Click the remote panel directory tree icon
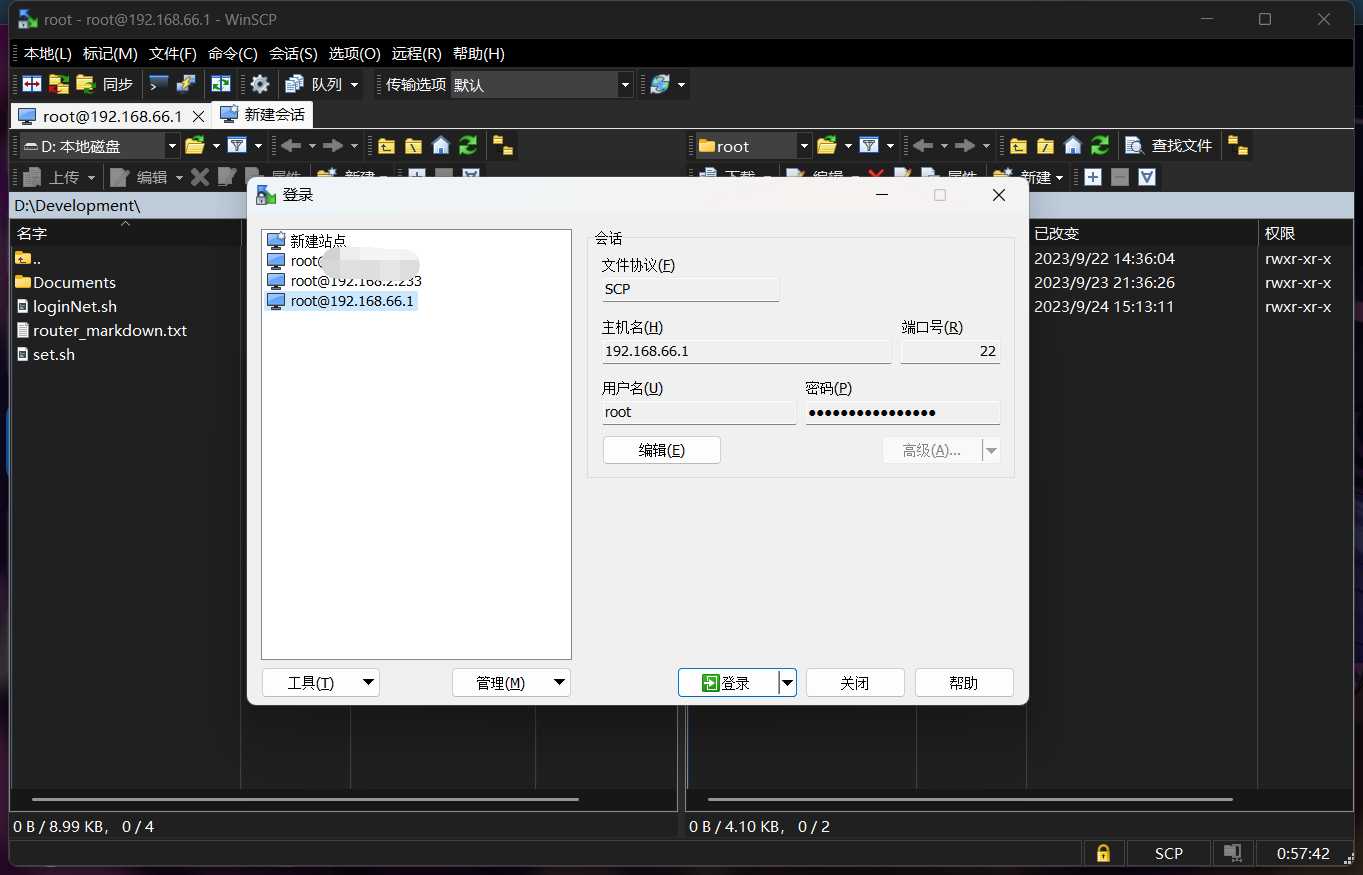1363x875 pixels. coord(1238,146)
